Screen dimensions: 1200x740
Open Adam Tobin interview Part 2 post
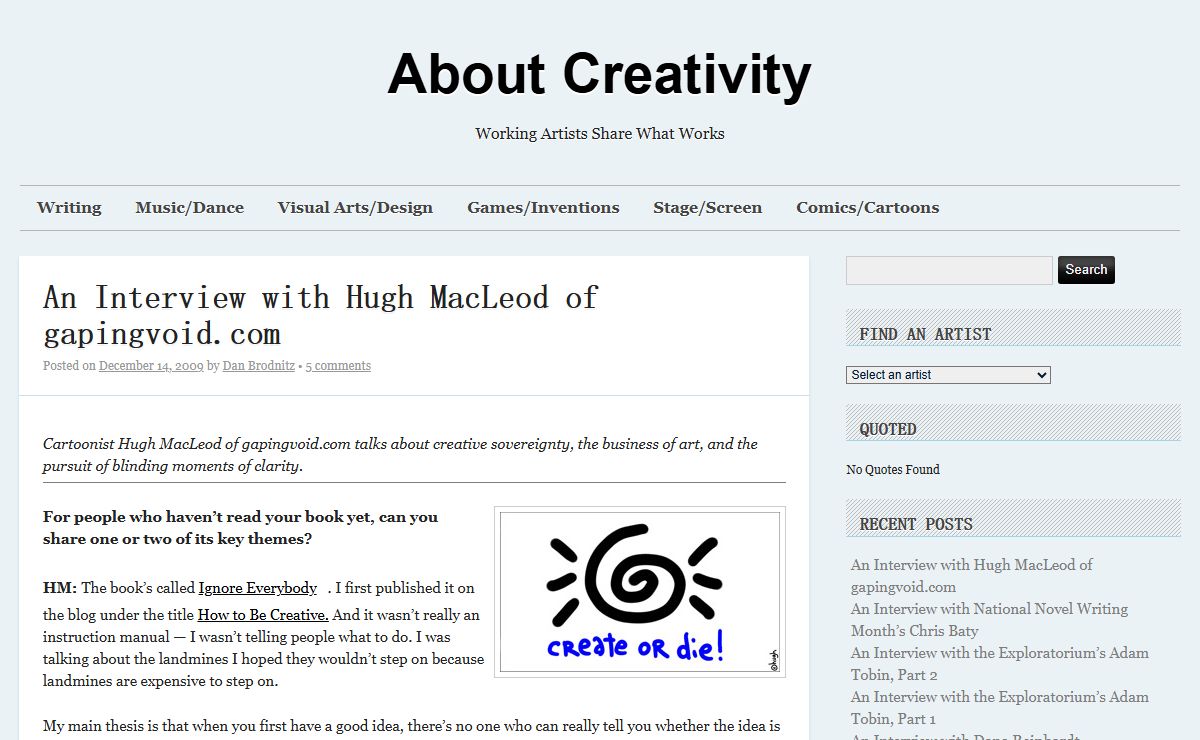coord(1000,664)
